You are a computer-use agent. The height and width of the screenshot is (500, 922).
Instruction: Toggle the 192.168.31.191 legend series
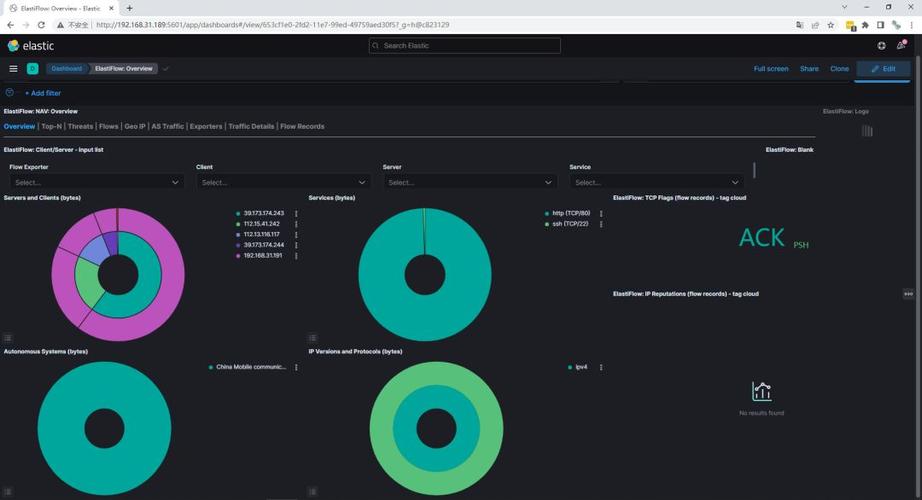coord(262,255)
